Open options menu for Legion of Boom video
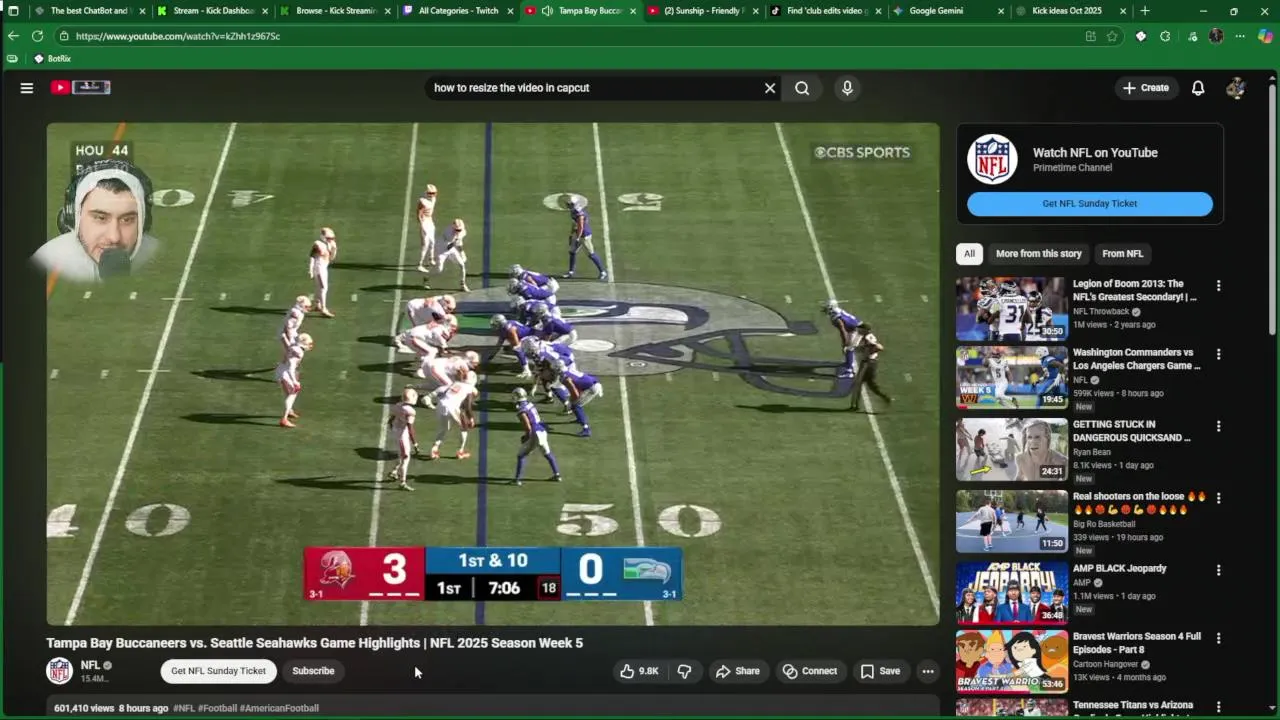 (1218, 286)
